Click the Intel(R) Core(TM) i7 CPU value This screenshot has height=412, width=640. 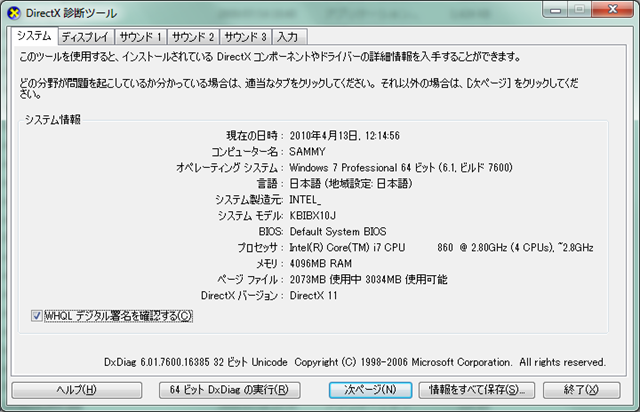[x=441, y=247]
